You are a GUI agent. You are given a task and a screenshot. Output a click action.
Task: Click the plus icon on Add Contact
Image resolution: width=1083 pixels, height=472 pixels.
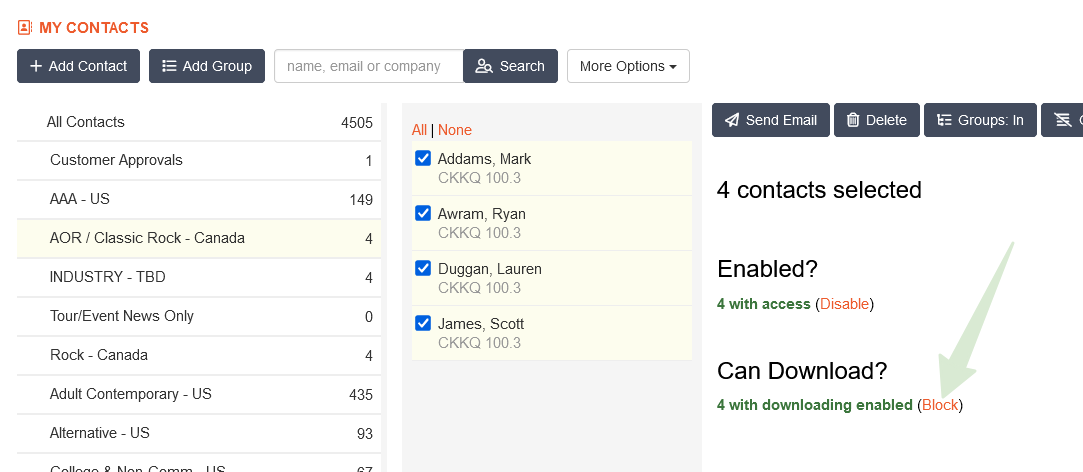[36, 66]
